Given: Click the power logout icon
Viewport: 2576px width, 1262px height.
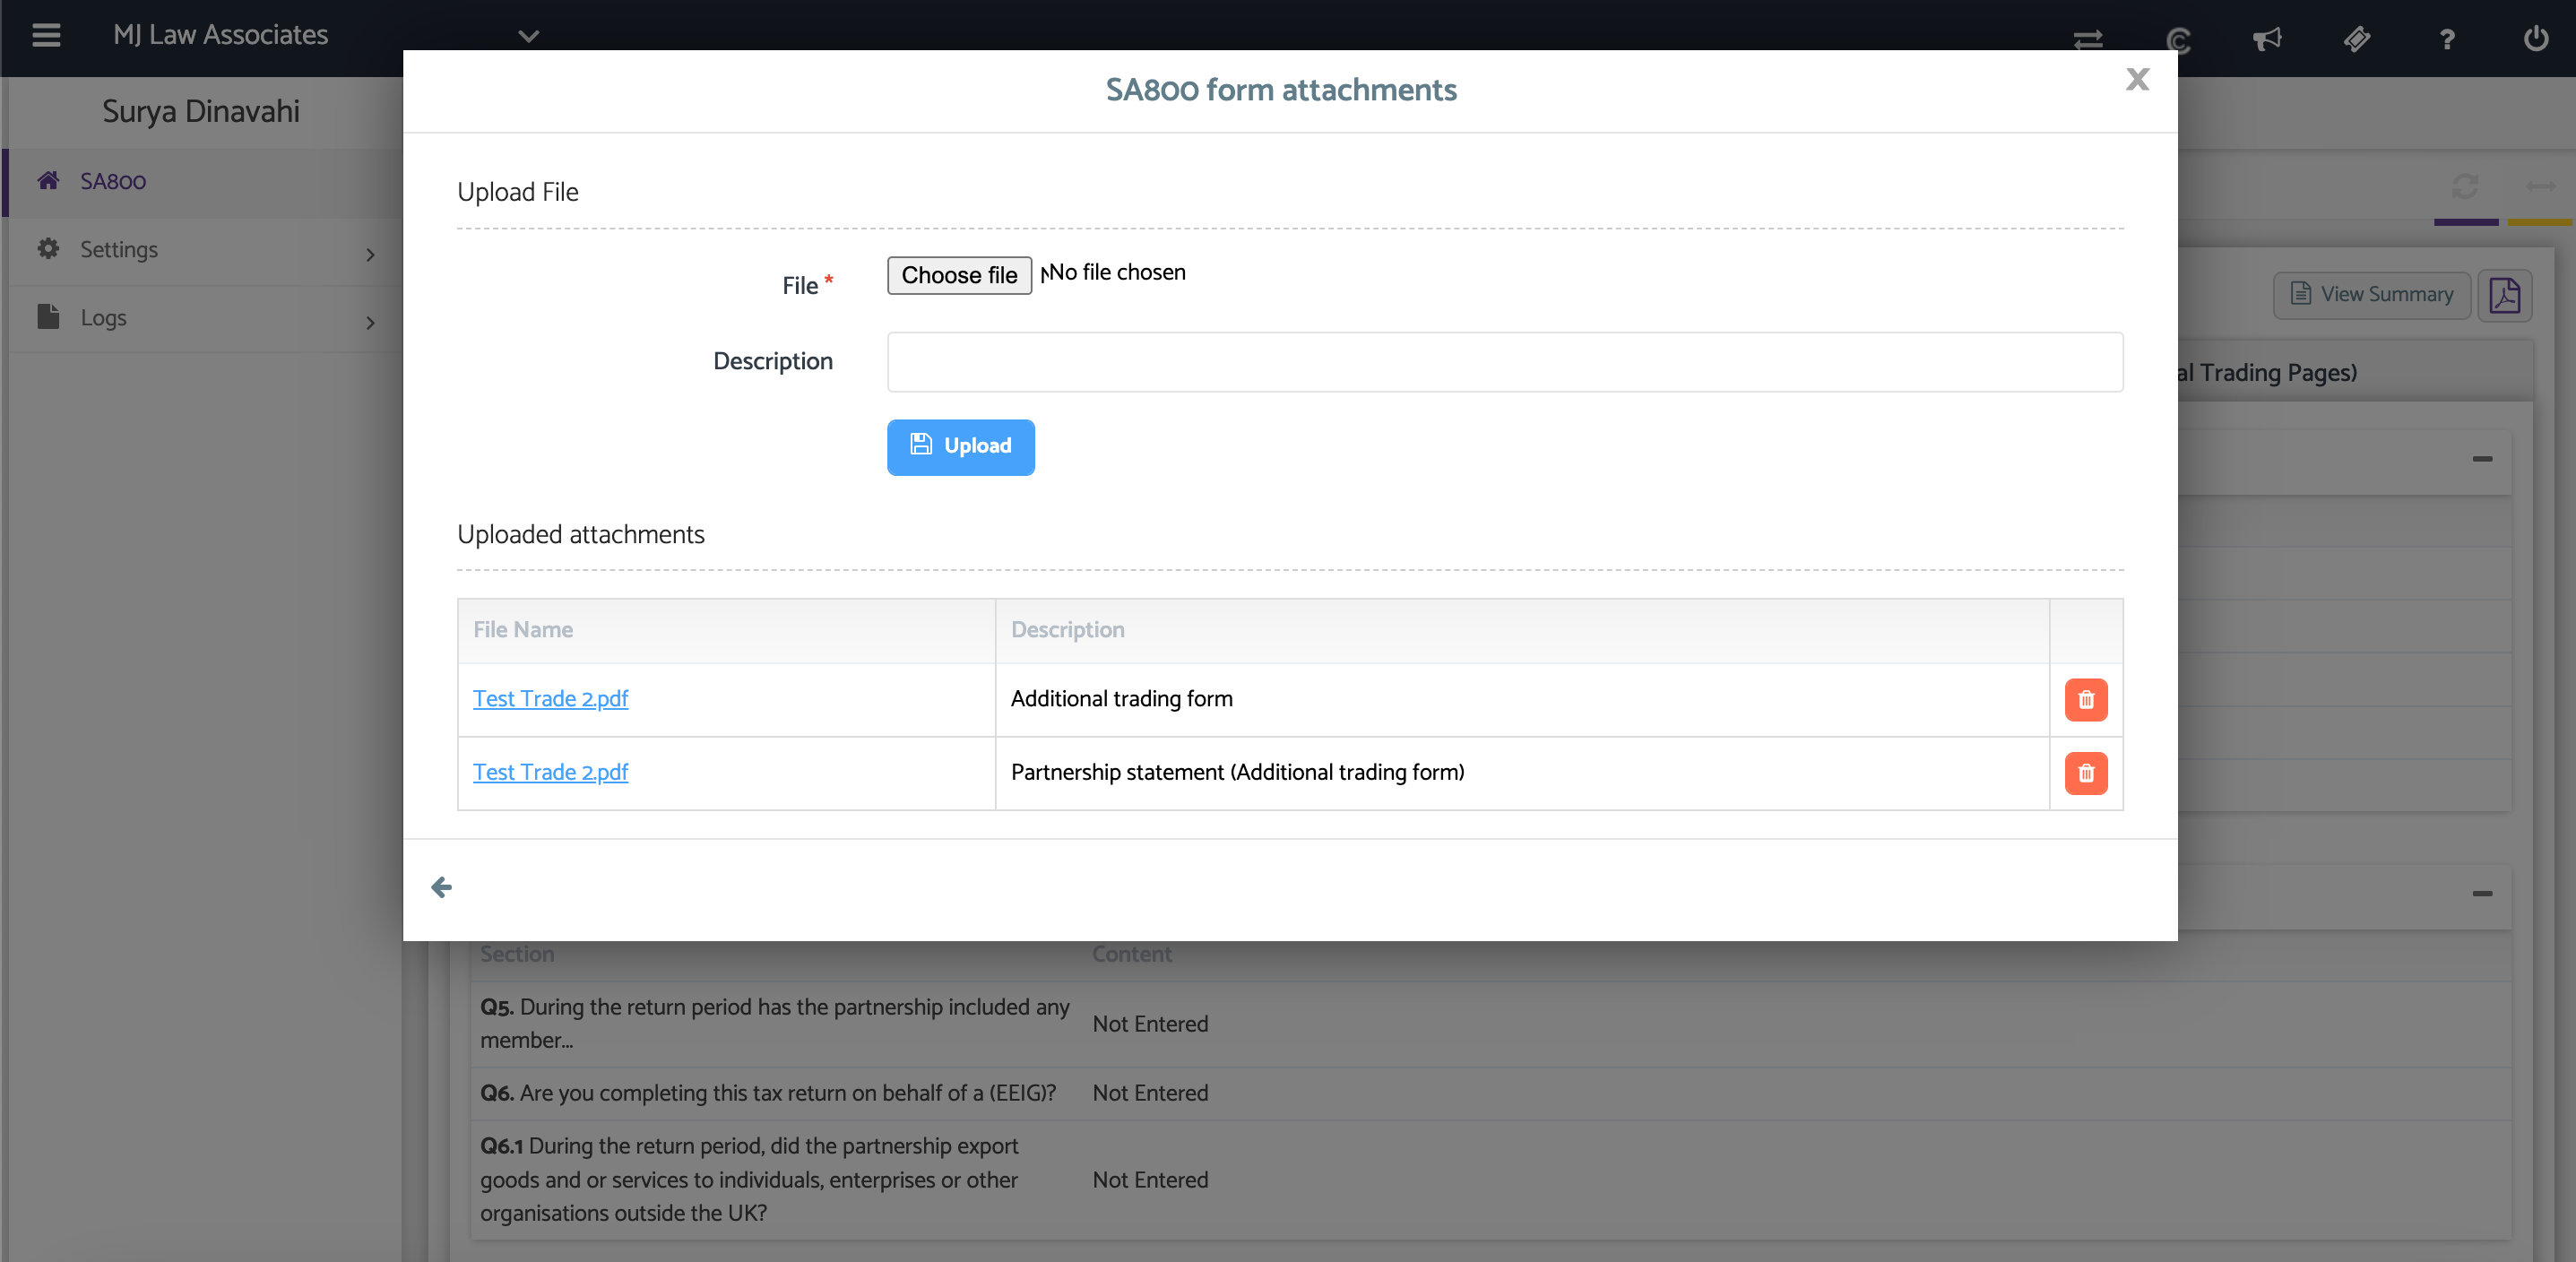Looking at the screenshot, I should (x=2535, y=39).
